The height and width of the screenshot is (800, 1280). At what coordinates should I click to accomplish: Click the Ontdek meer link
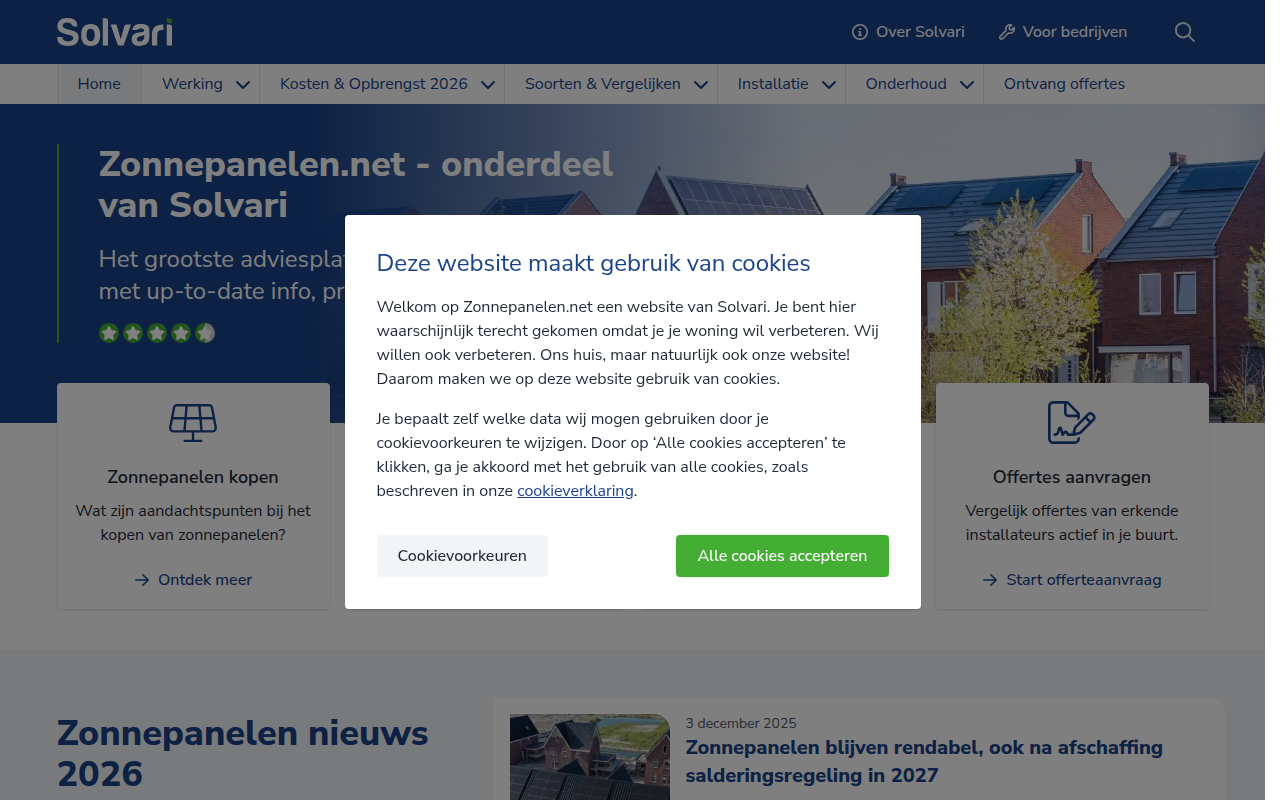tap(193, 580)
